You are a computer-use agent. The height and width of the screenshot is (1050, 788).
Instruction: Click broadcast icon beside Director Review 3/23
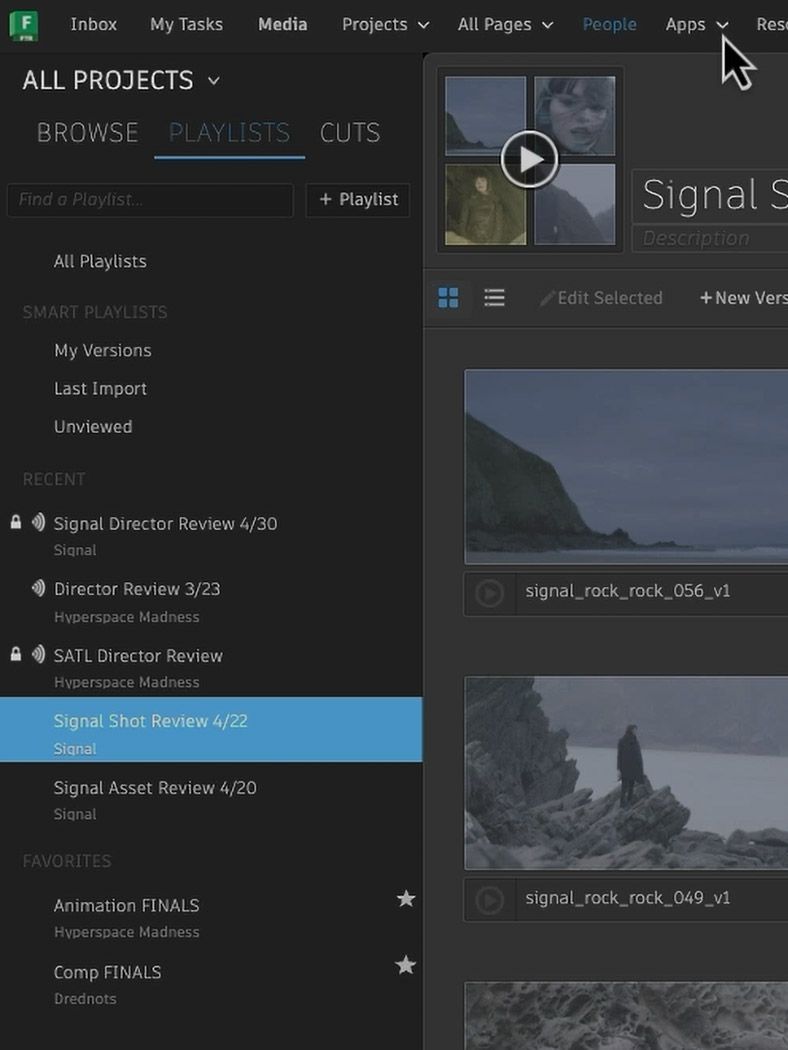[x=38, y=589]
